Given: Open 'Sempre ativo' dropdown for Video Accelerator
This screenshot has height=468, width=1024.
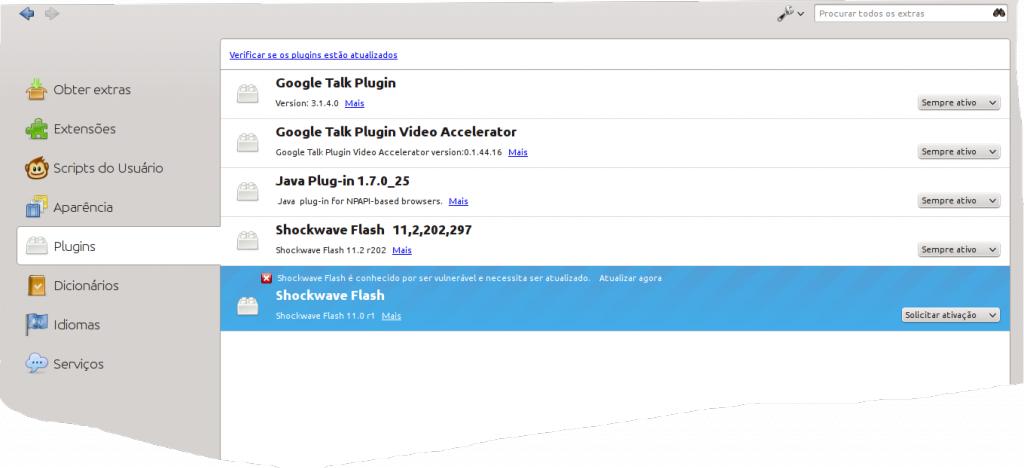Looking at the screenshot, I should point(959,151).
